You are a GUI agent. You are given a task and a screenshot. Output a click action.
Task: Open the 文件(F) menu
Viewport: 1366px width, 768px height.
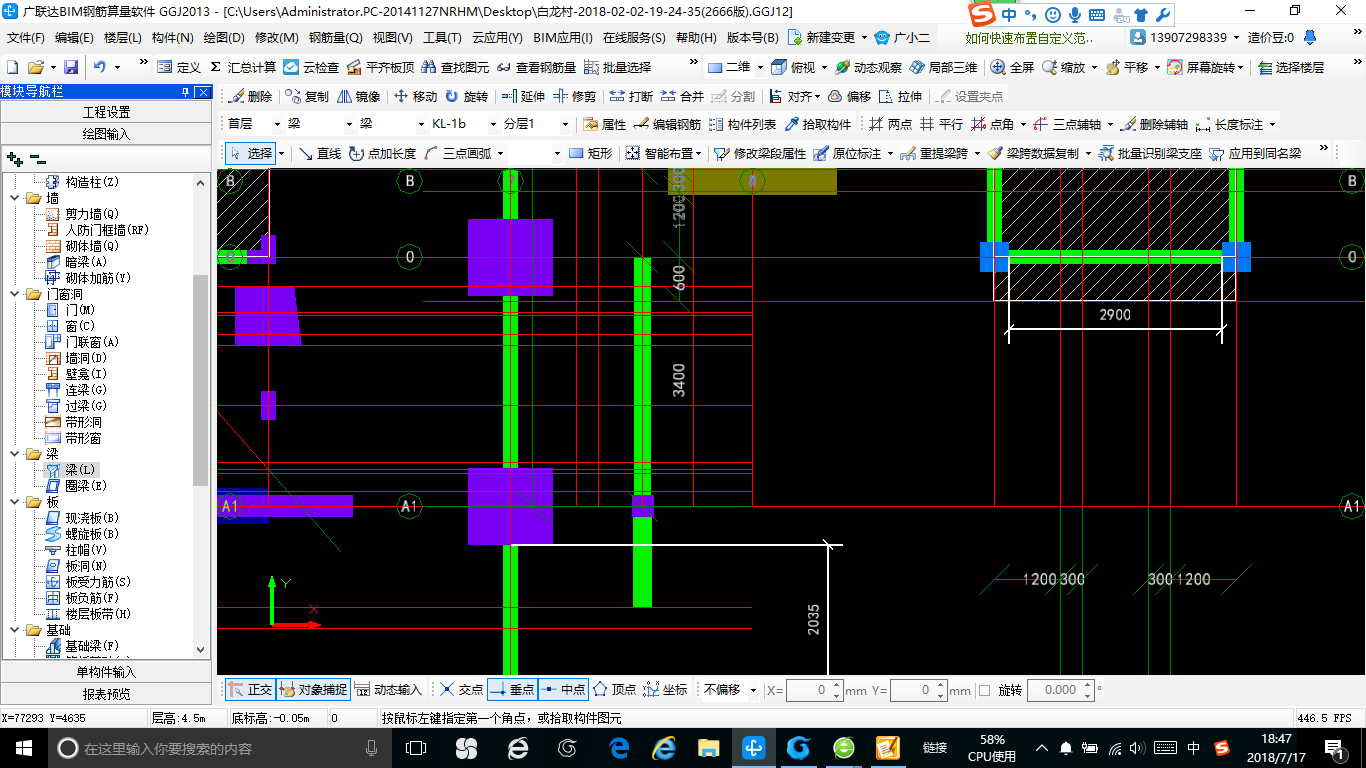(x=26, y=38)
